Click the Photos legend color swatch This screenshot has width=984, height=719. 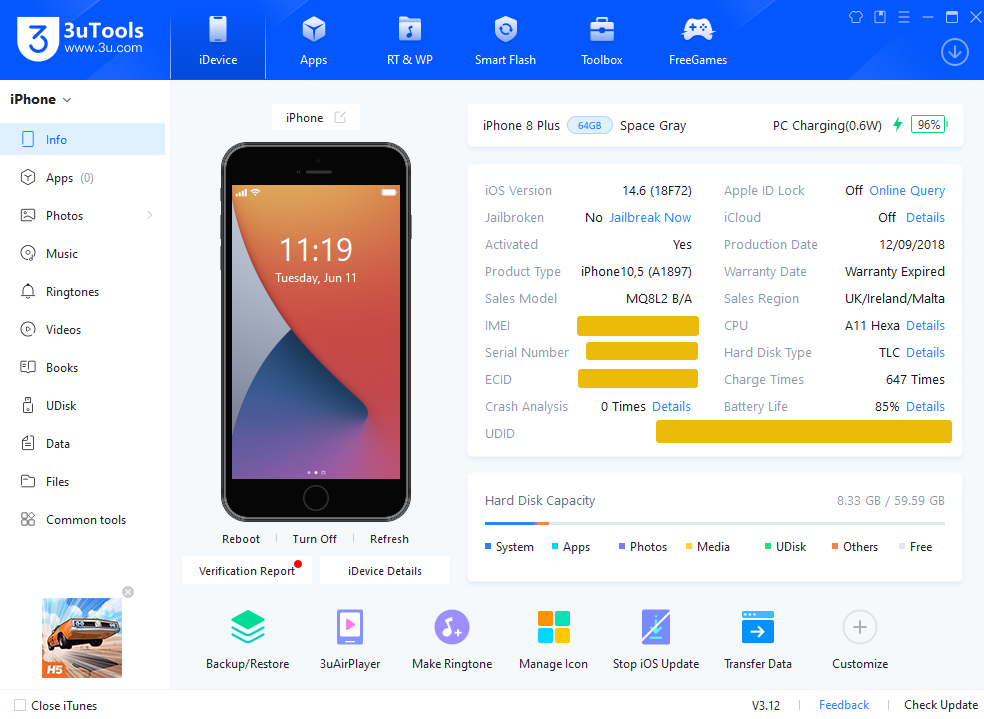[622, 546]
